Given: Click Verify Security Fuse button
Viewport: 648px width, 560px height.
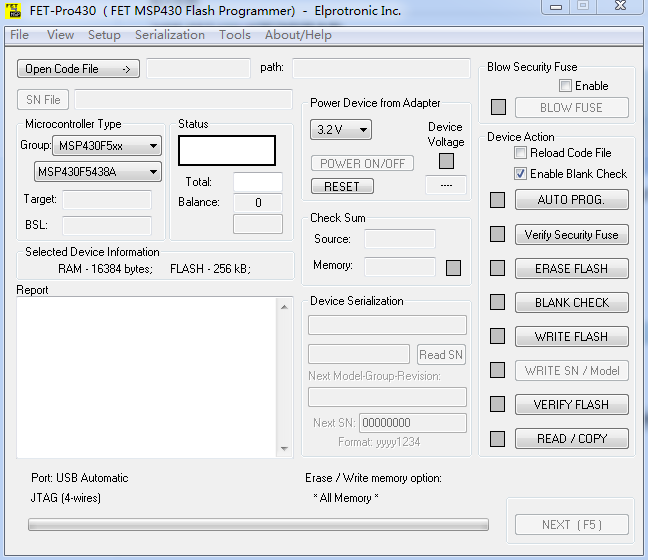Looking at the screenshot, I should (572, 234).
